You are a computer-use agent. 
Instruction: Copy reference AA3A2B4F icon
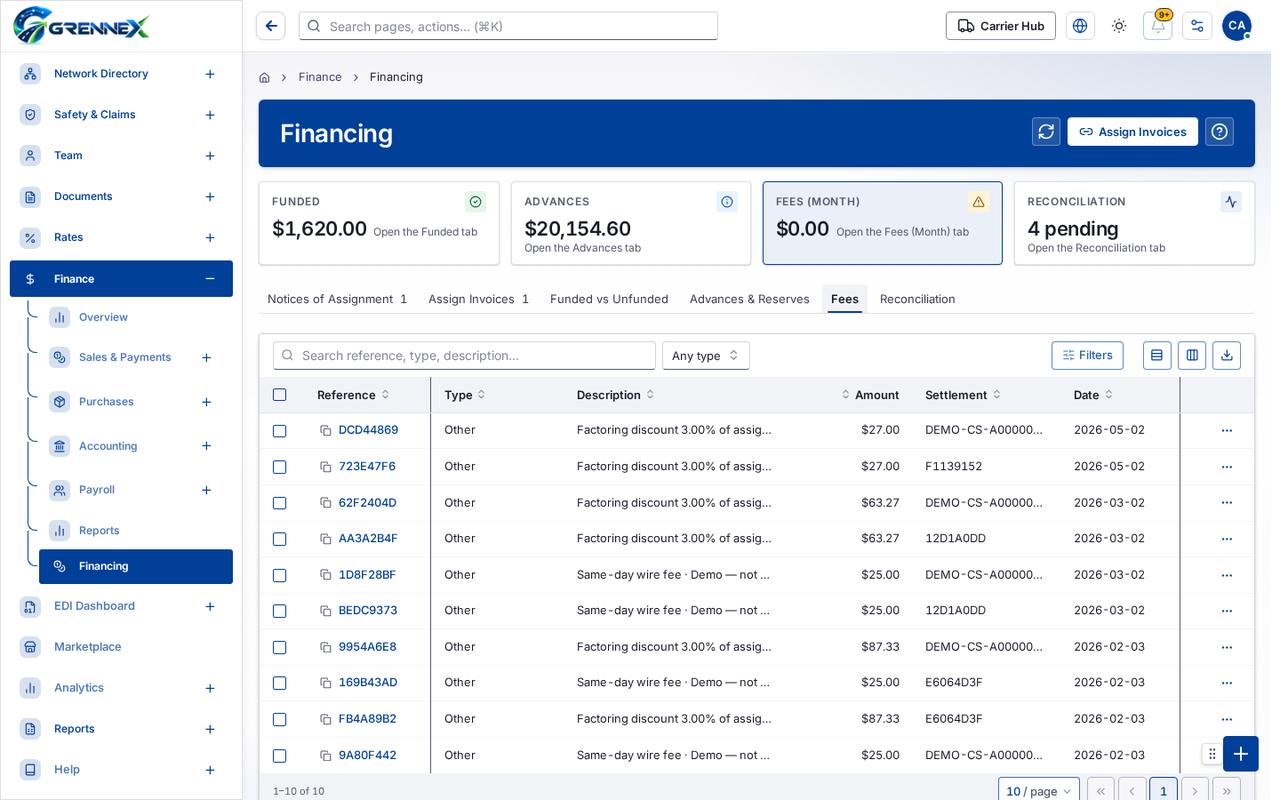(x=326, y=539)
